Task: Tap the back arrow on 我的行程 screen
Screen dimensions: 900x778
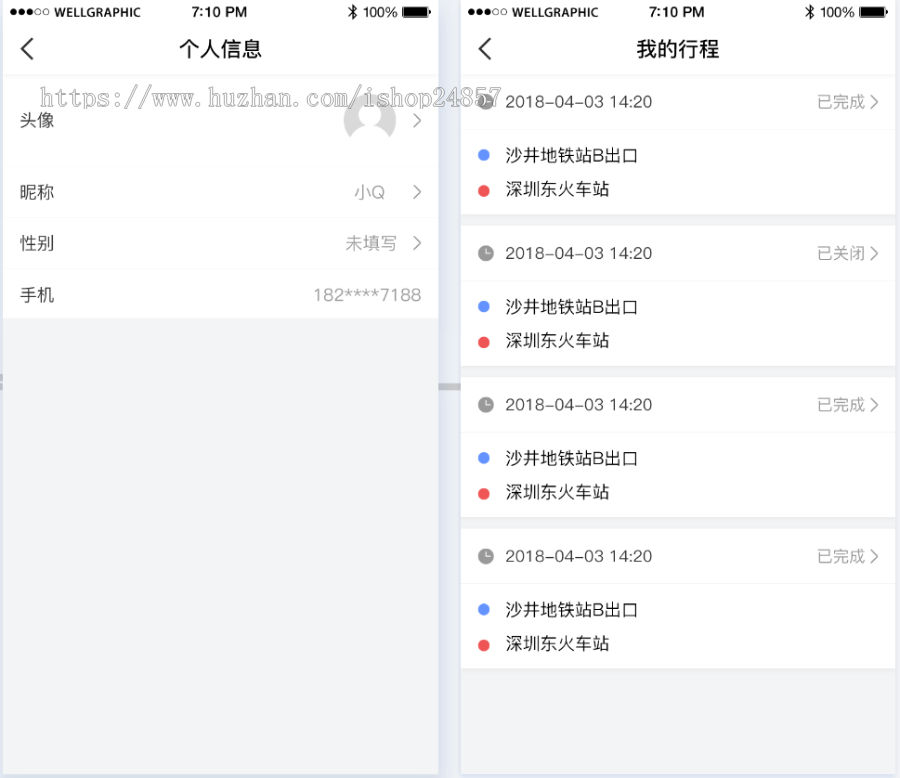Action: (484, 48)
